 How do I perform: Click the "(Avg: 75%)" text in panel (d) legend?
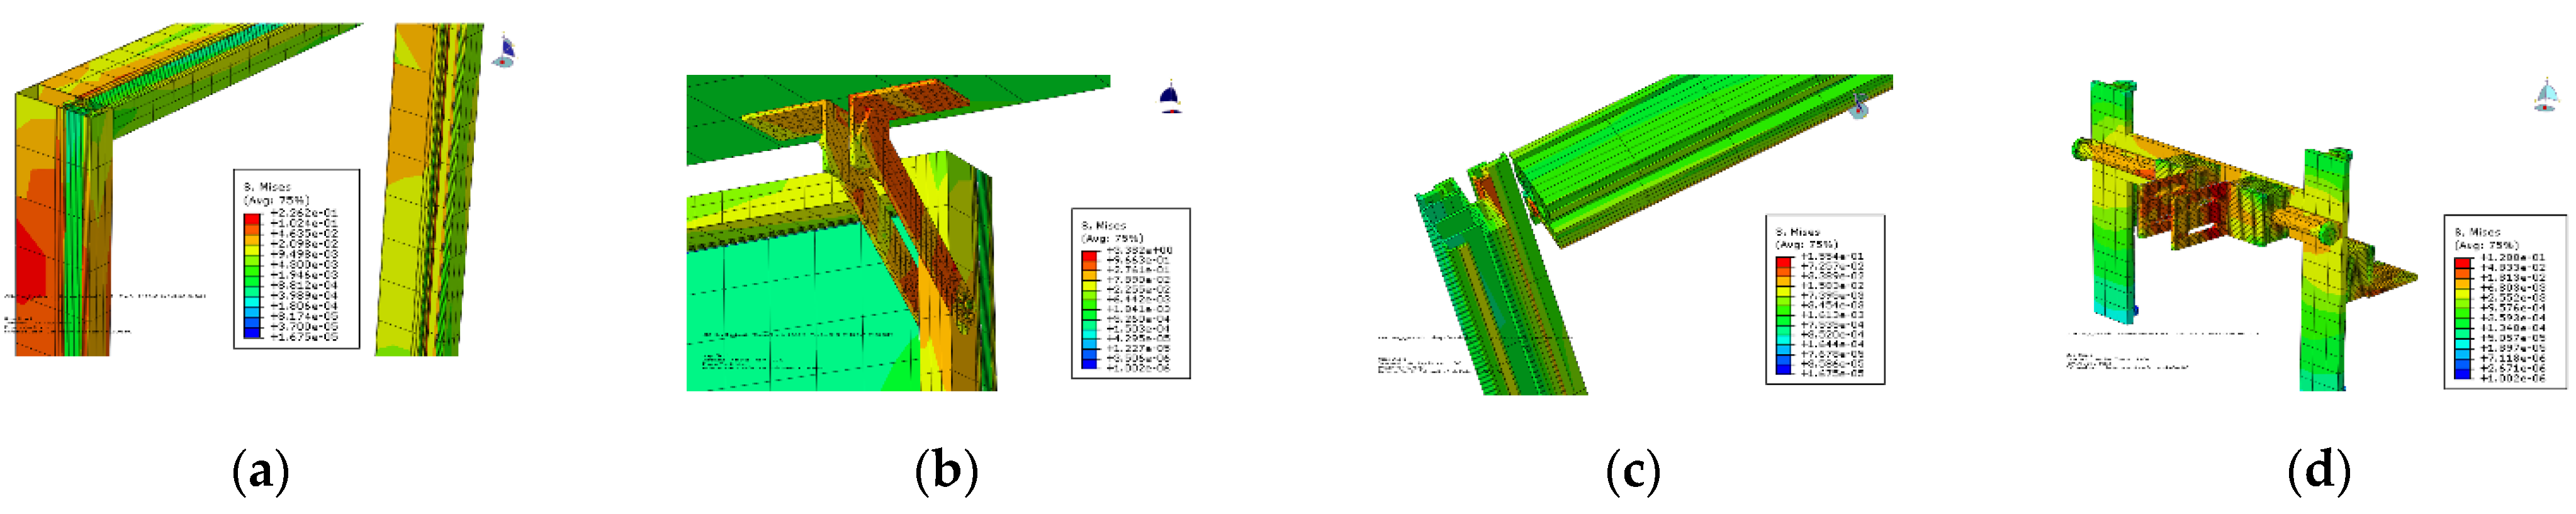coord(2487,245)
